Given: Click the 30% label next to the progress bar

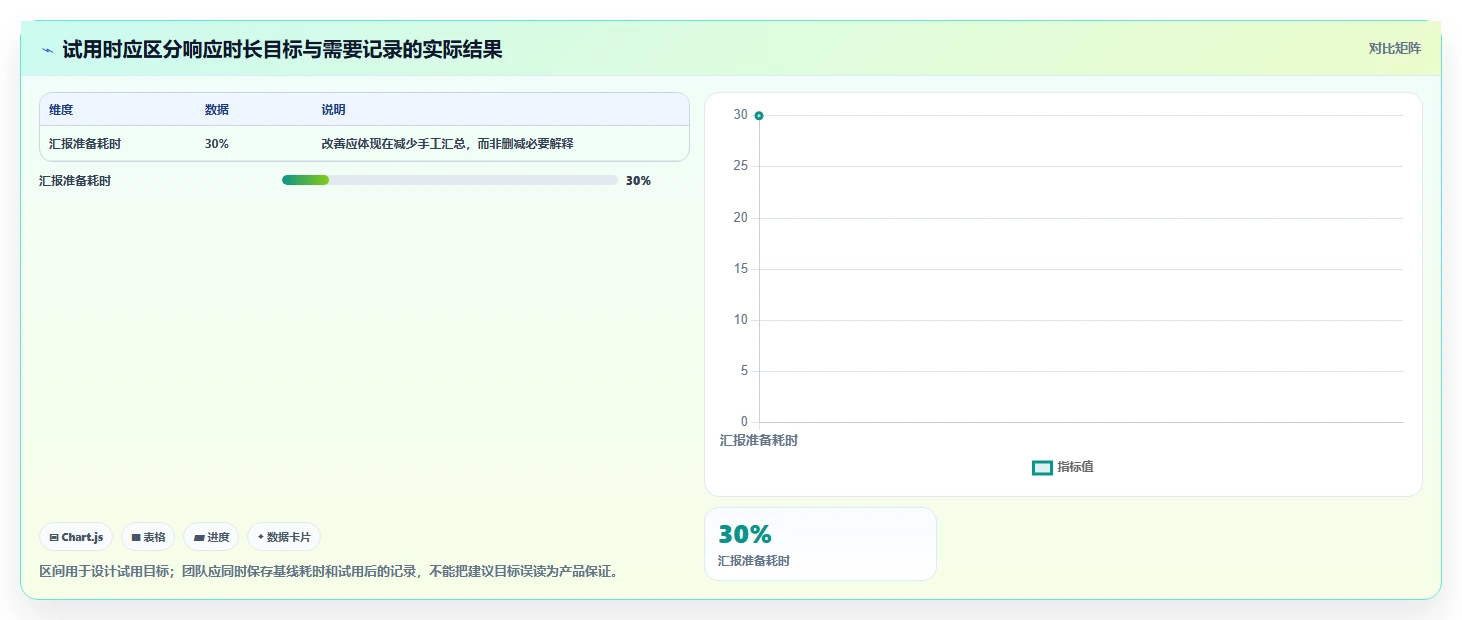Looking at the screenshot, I should [x=638, y=181].
